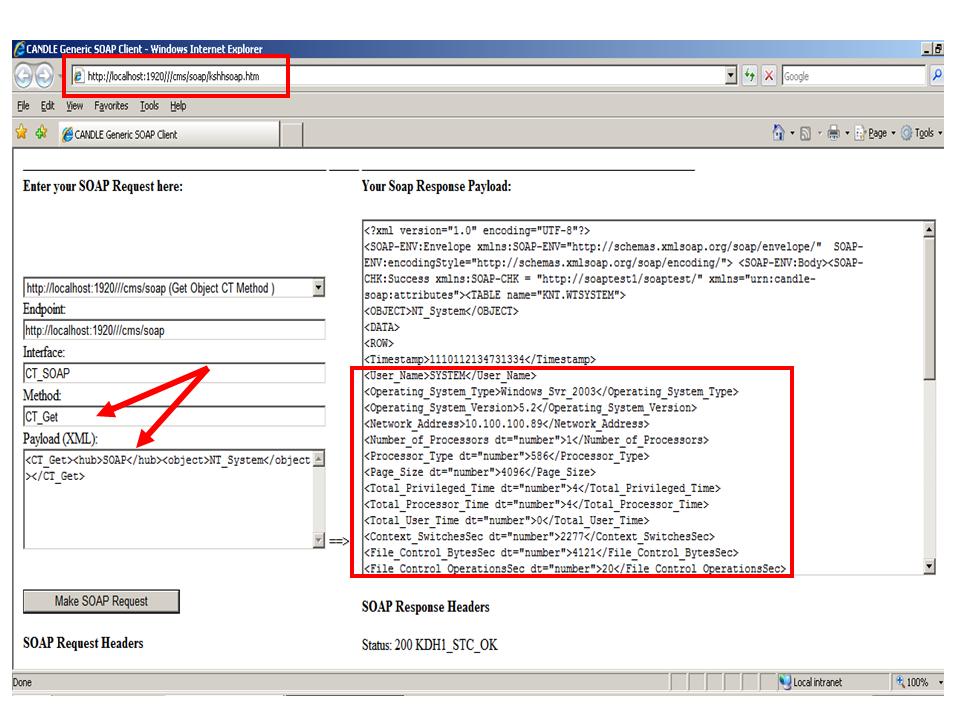Click the Make SOAP Request button
The width and height of the screenshot is (960, 720).
(x=101, y=601)
